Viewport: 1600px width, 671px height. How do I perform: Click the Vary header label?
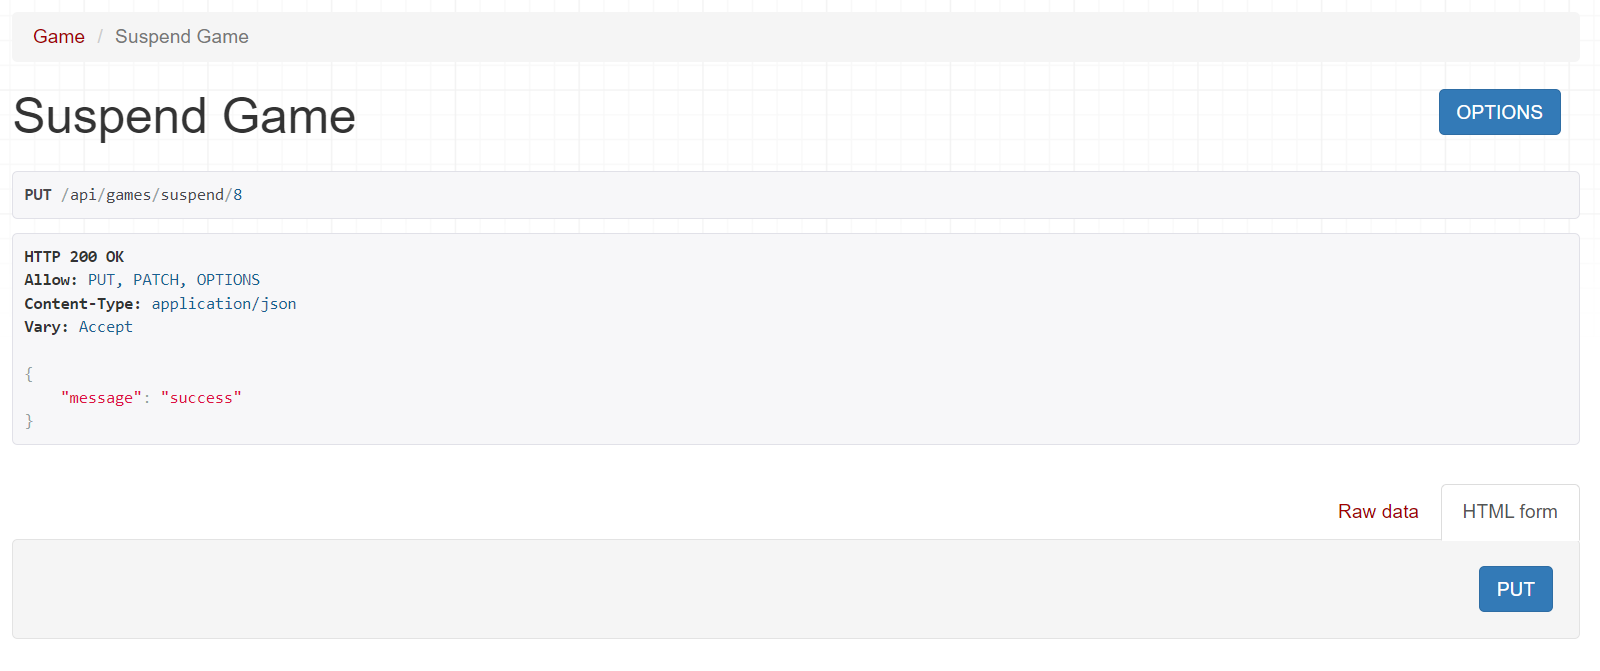tap(46, 327)
